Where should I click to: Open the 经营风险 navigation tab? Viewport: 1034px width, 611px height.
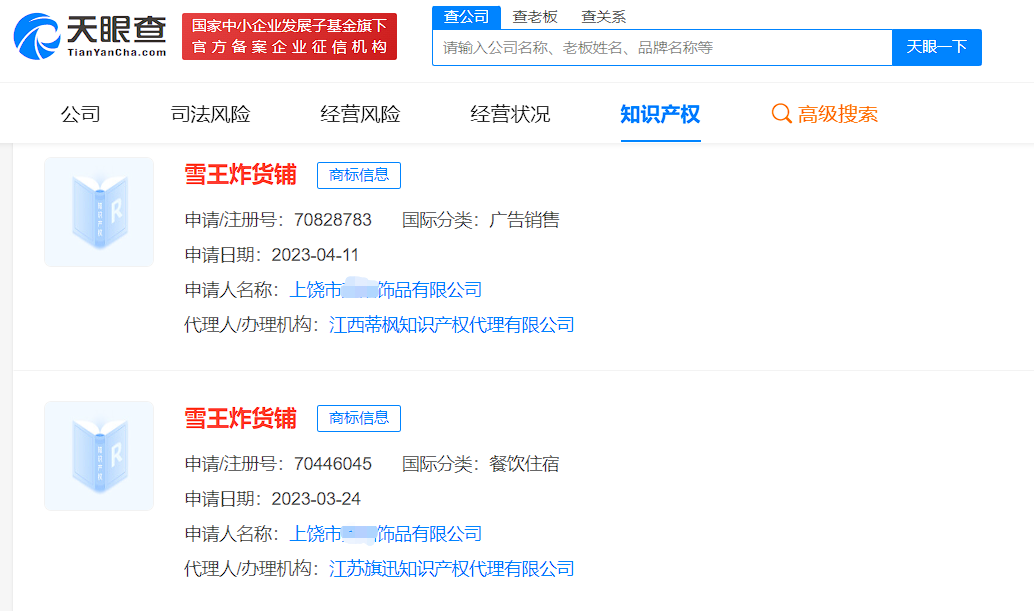[x=360, y=114]
